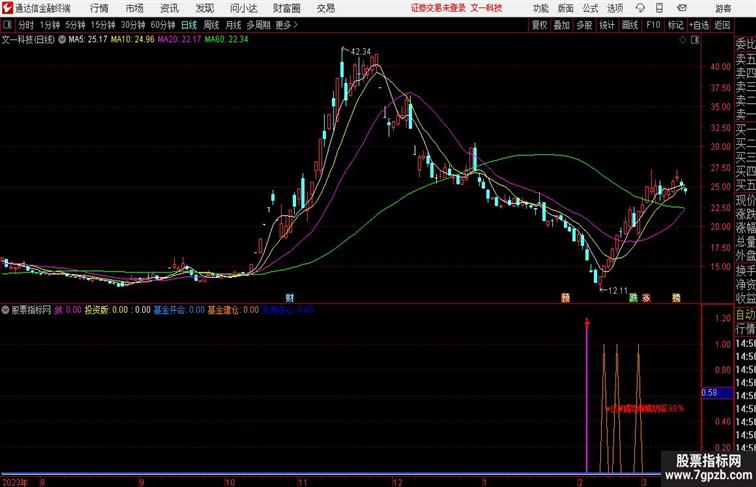This screenshot has width=756, height=487.
Task: Open the mail envelope icon
Action: tap(682, 8)
